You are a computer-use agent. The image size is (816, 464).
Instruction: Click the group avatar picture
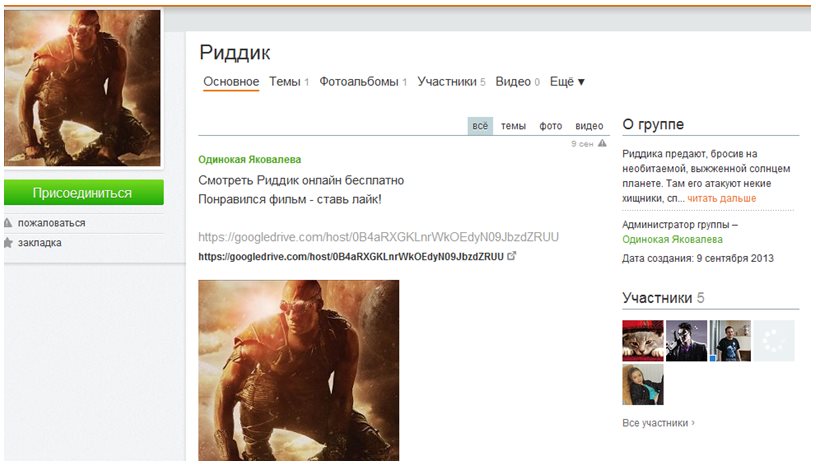point(82,88)
